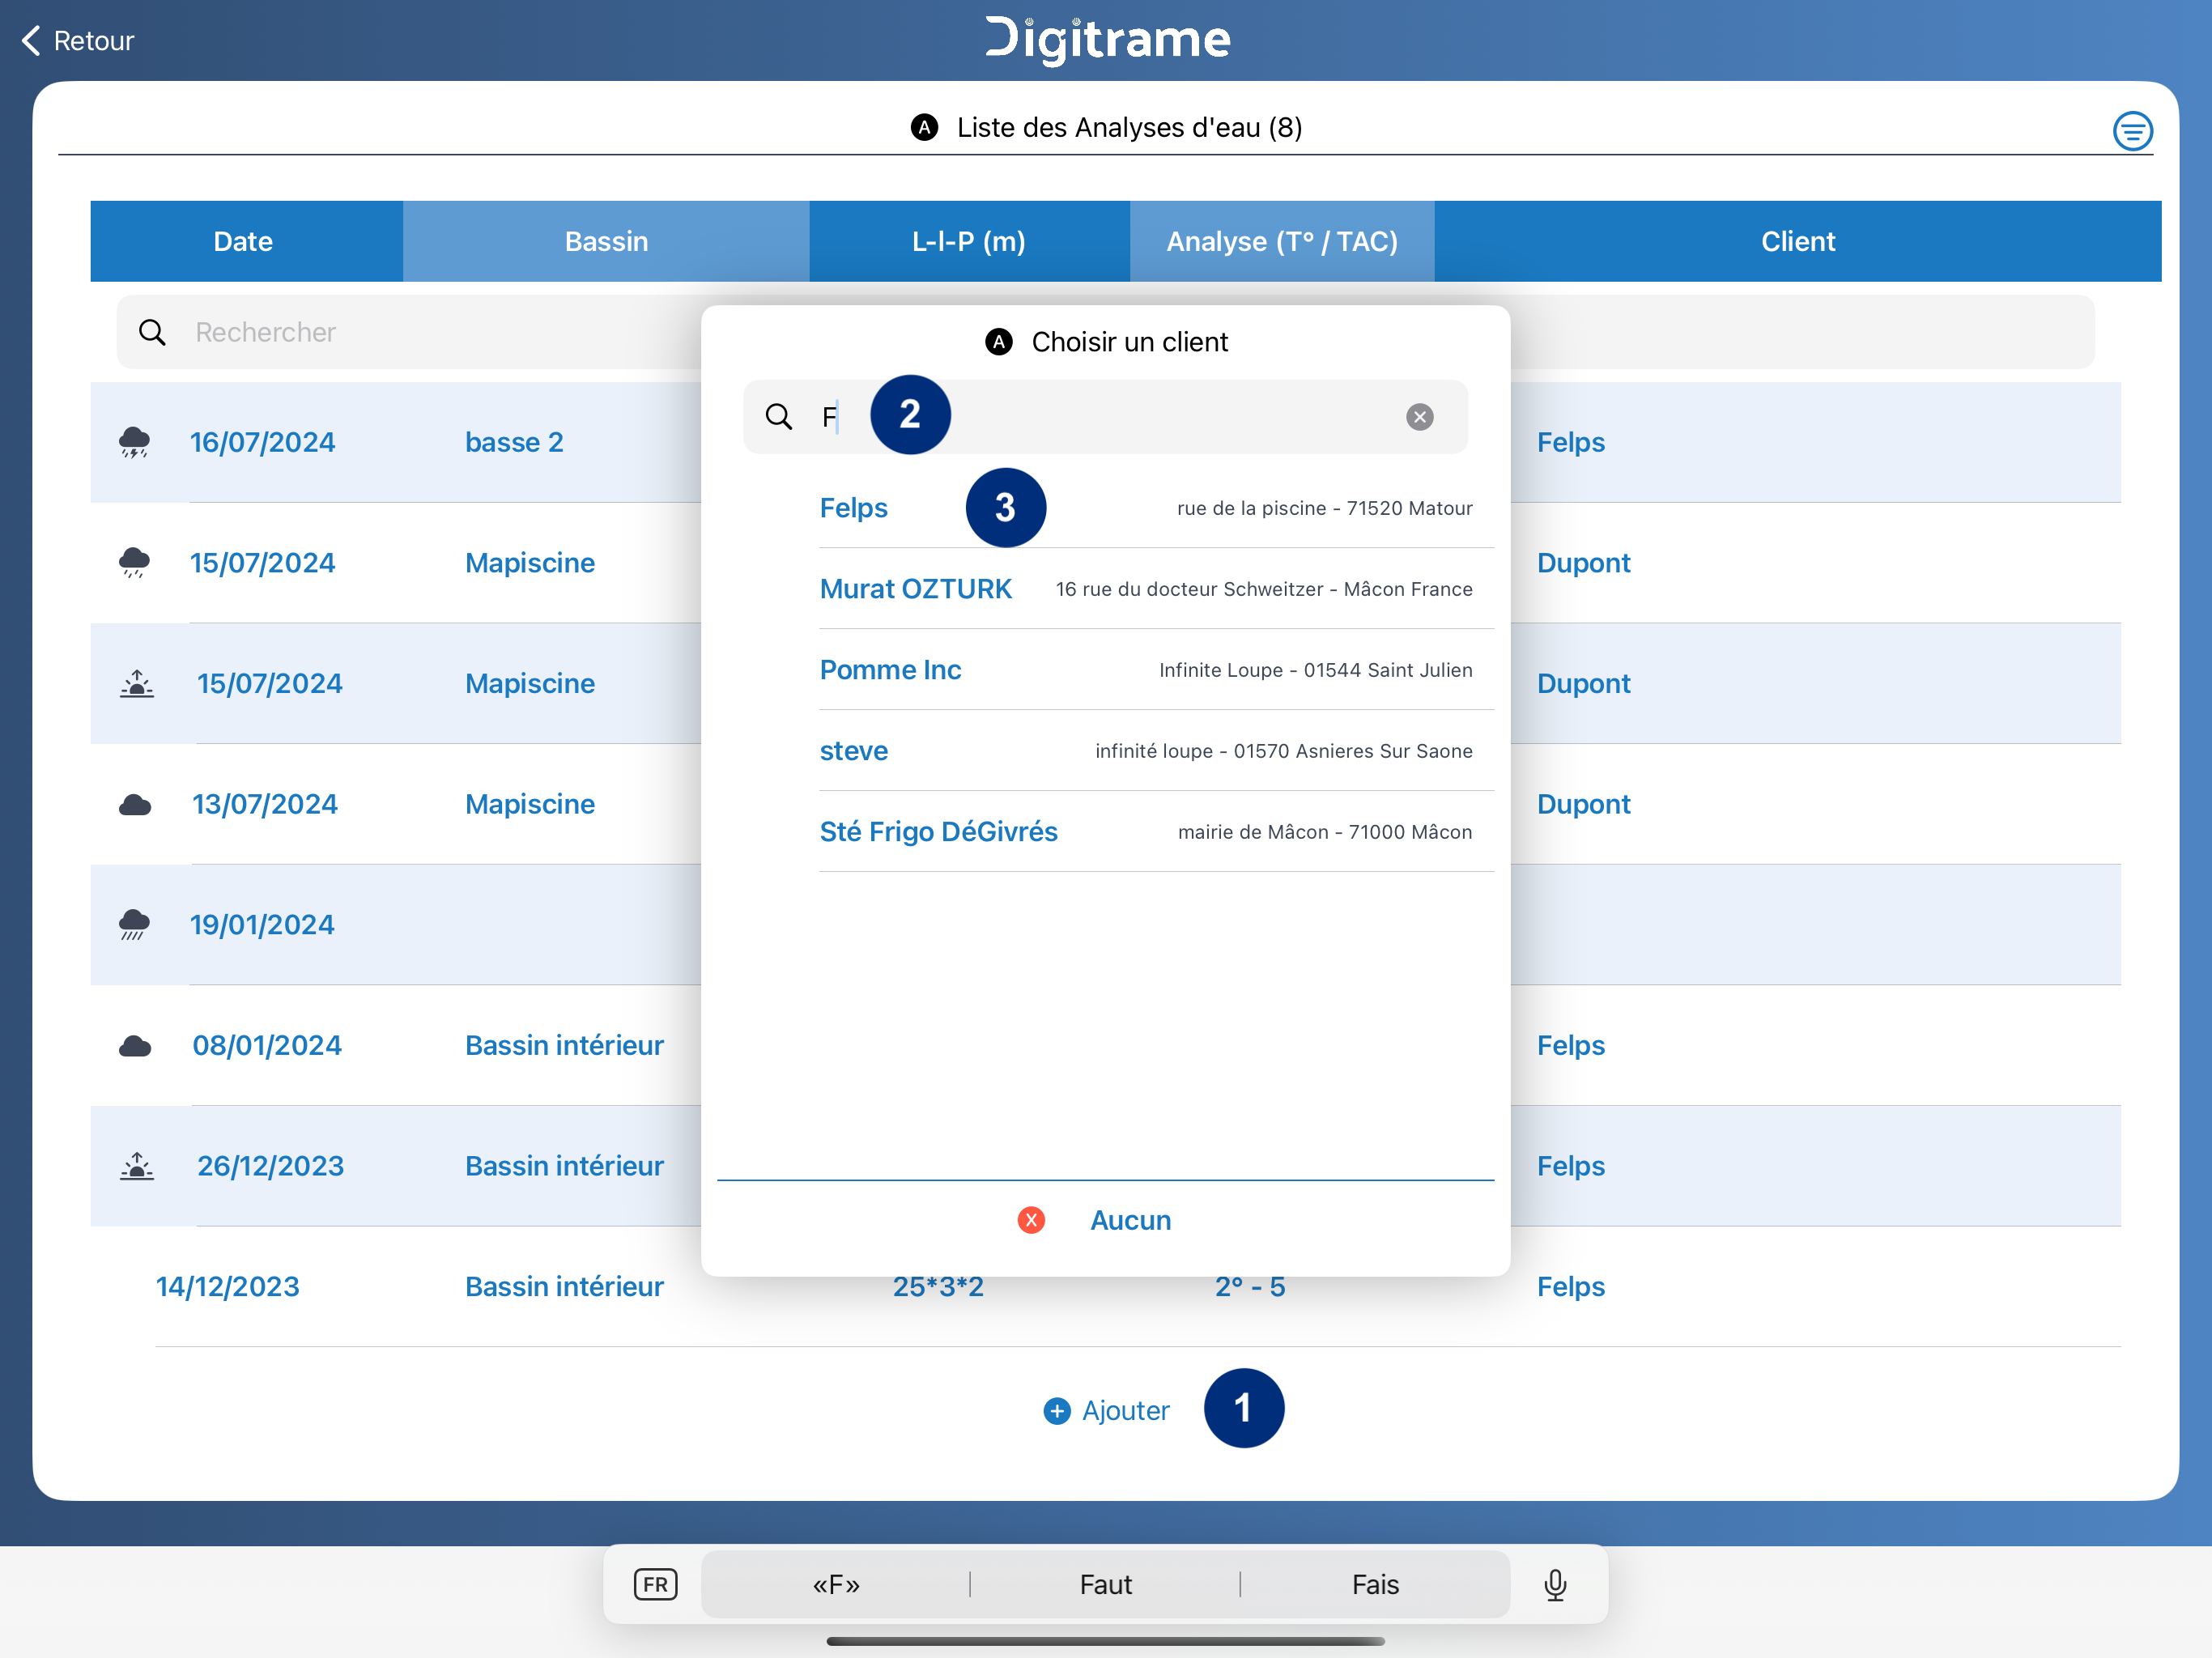The width and height of the screenshot is (2212, 1658).
Task: Click client Felps in the 26/12/2023 row
Action: [x=1570, y=1166]
